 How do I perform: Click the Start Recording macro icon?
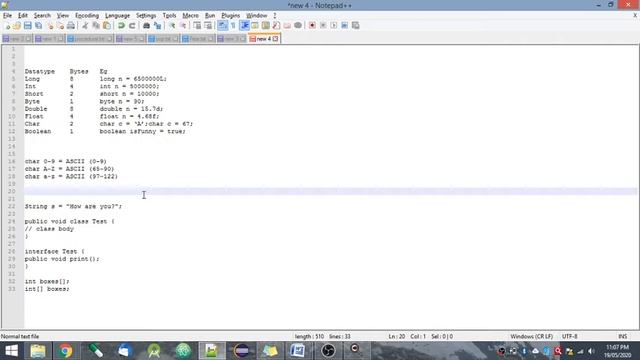coord(312,26)
